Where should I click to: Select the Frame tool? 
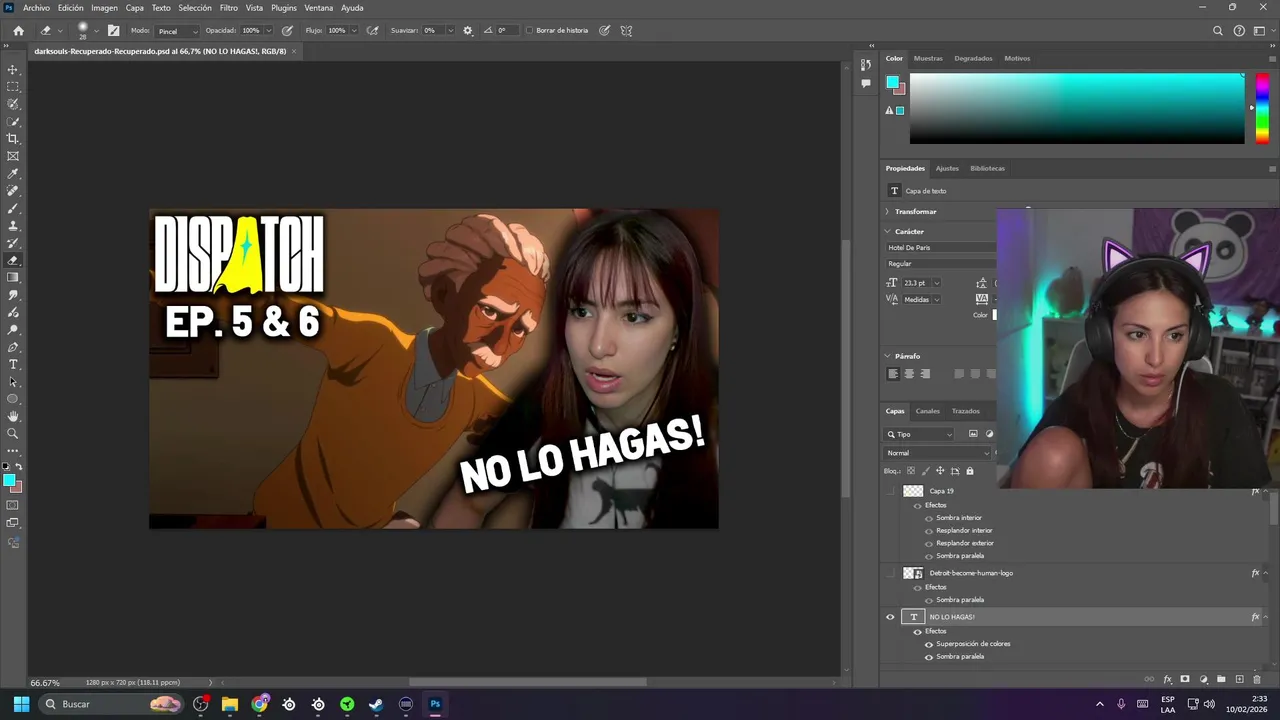13,156
